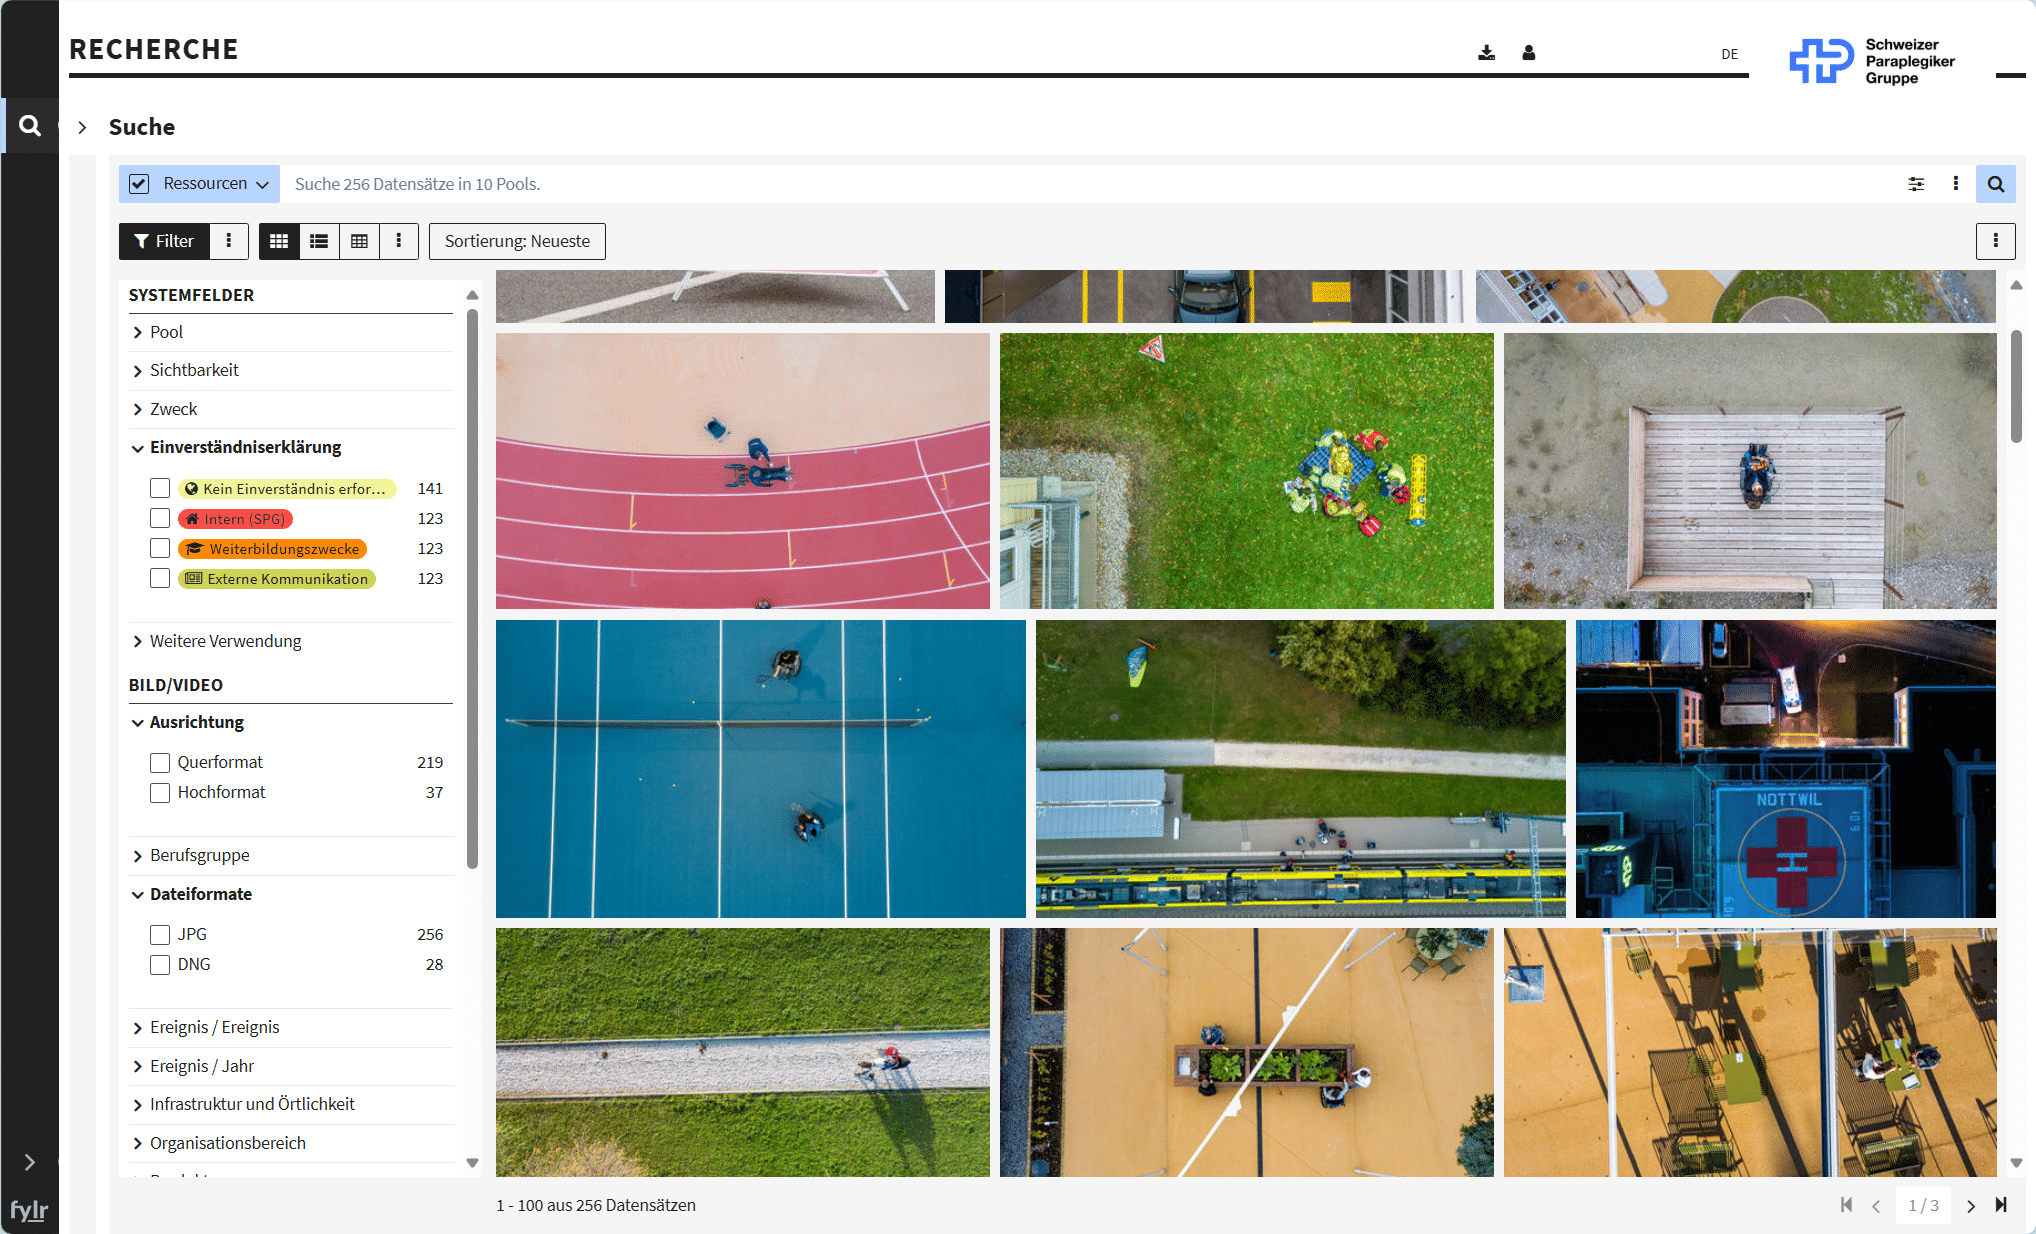The height and width of the screenshot is (1234, 2036).
Task: Switch to text list view
Action: point(319,241)
